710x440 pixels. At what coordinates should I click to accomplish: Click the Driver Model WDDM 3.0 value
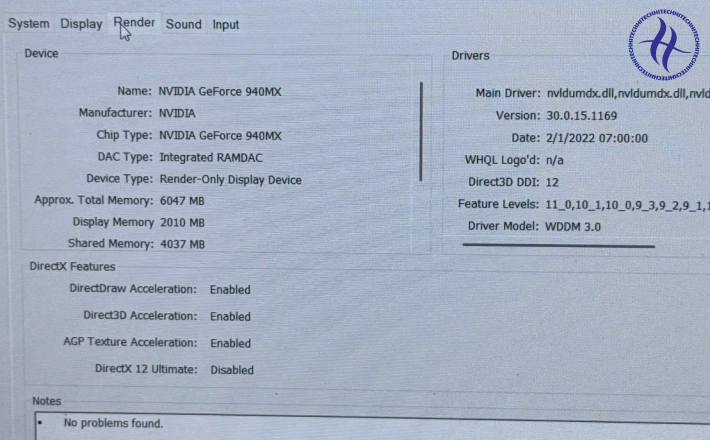pos(573,226)
